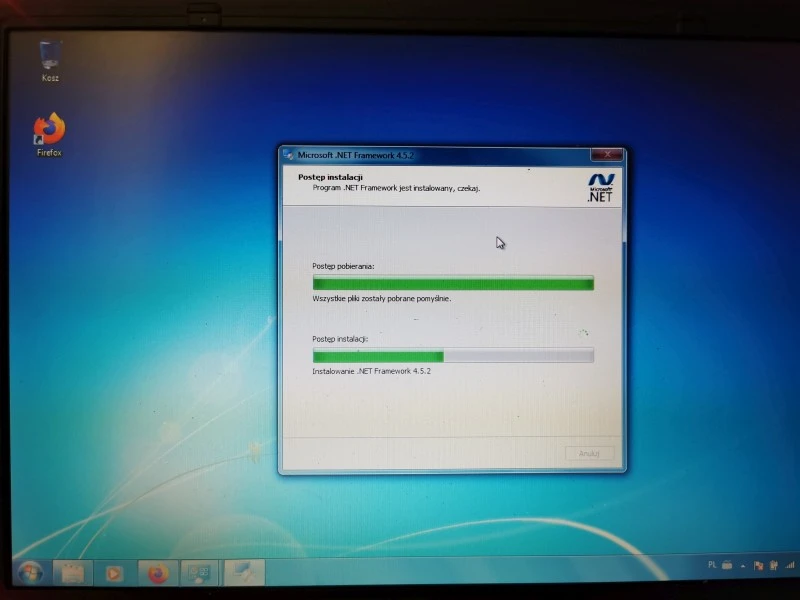
Task: Click the keyboard icon next to PL
Action: click(x=727, y=565)
